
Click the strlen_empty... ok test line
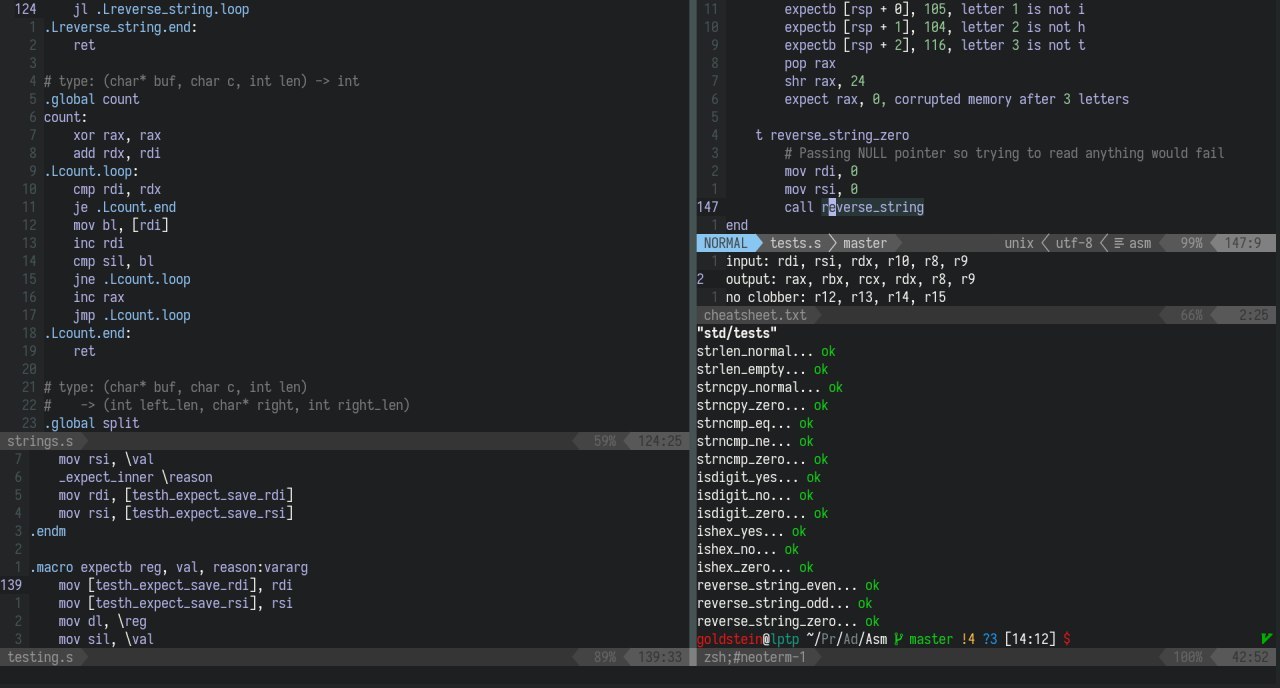tap(762, 369)
